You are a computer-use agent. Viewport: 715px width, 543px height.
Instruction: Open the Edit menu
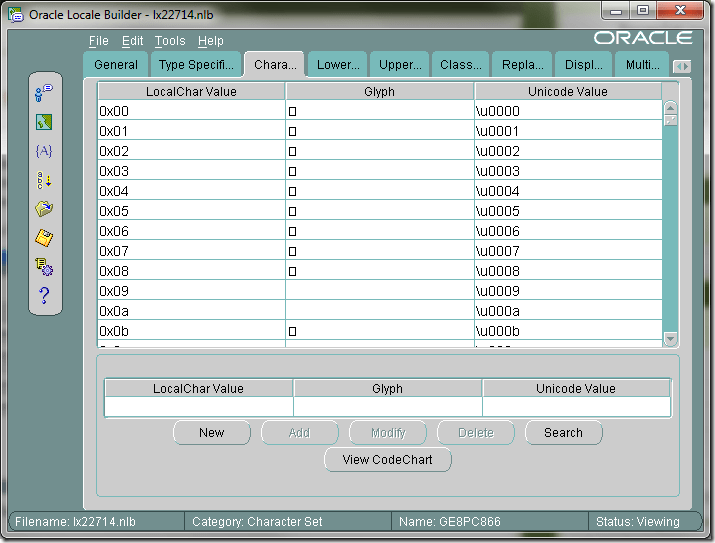132,41
